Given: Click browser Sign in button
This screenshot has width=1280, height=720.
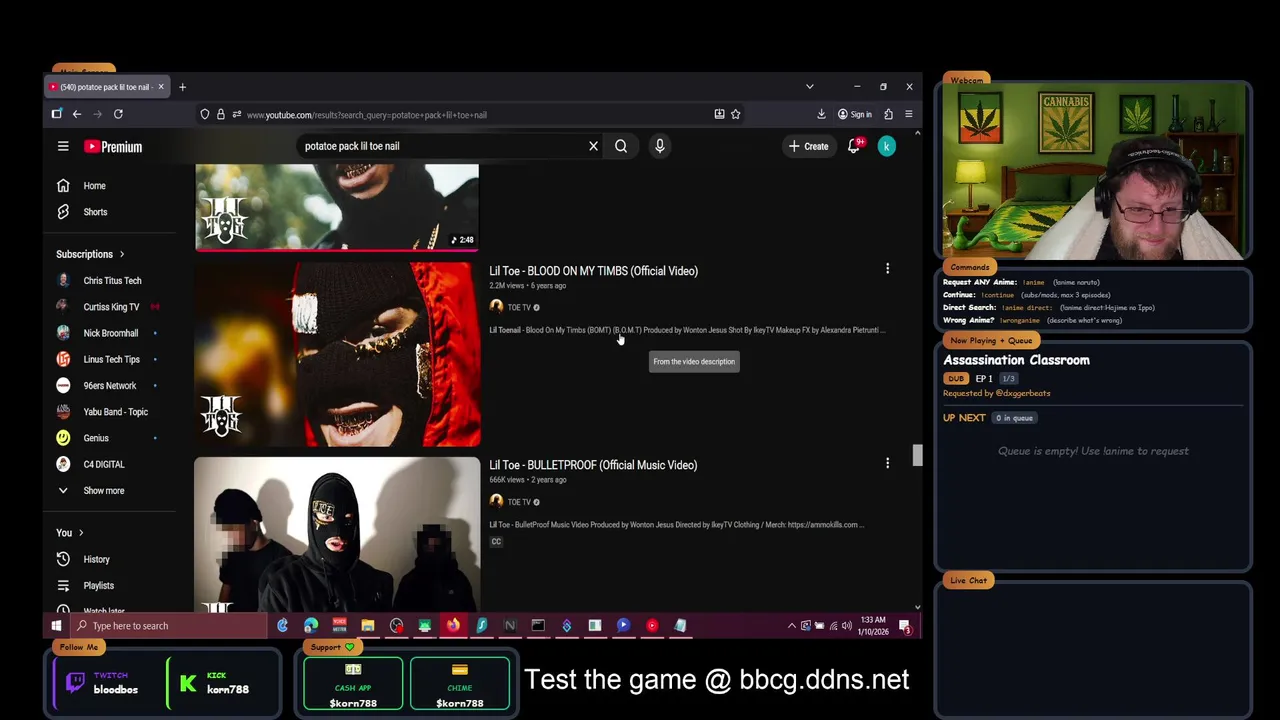Looking at the screenshot, I should tap(855, 114).
